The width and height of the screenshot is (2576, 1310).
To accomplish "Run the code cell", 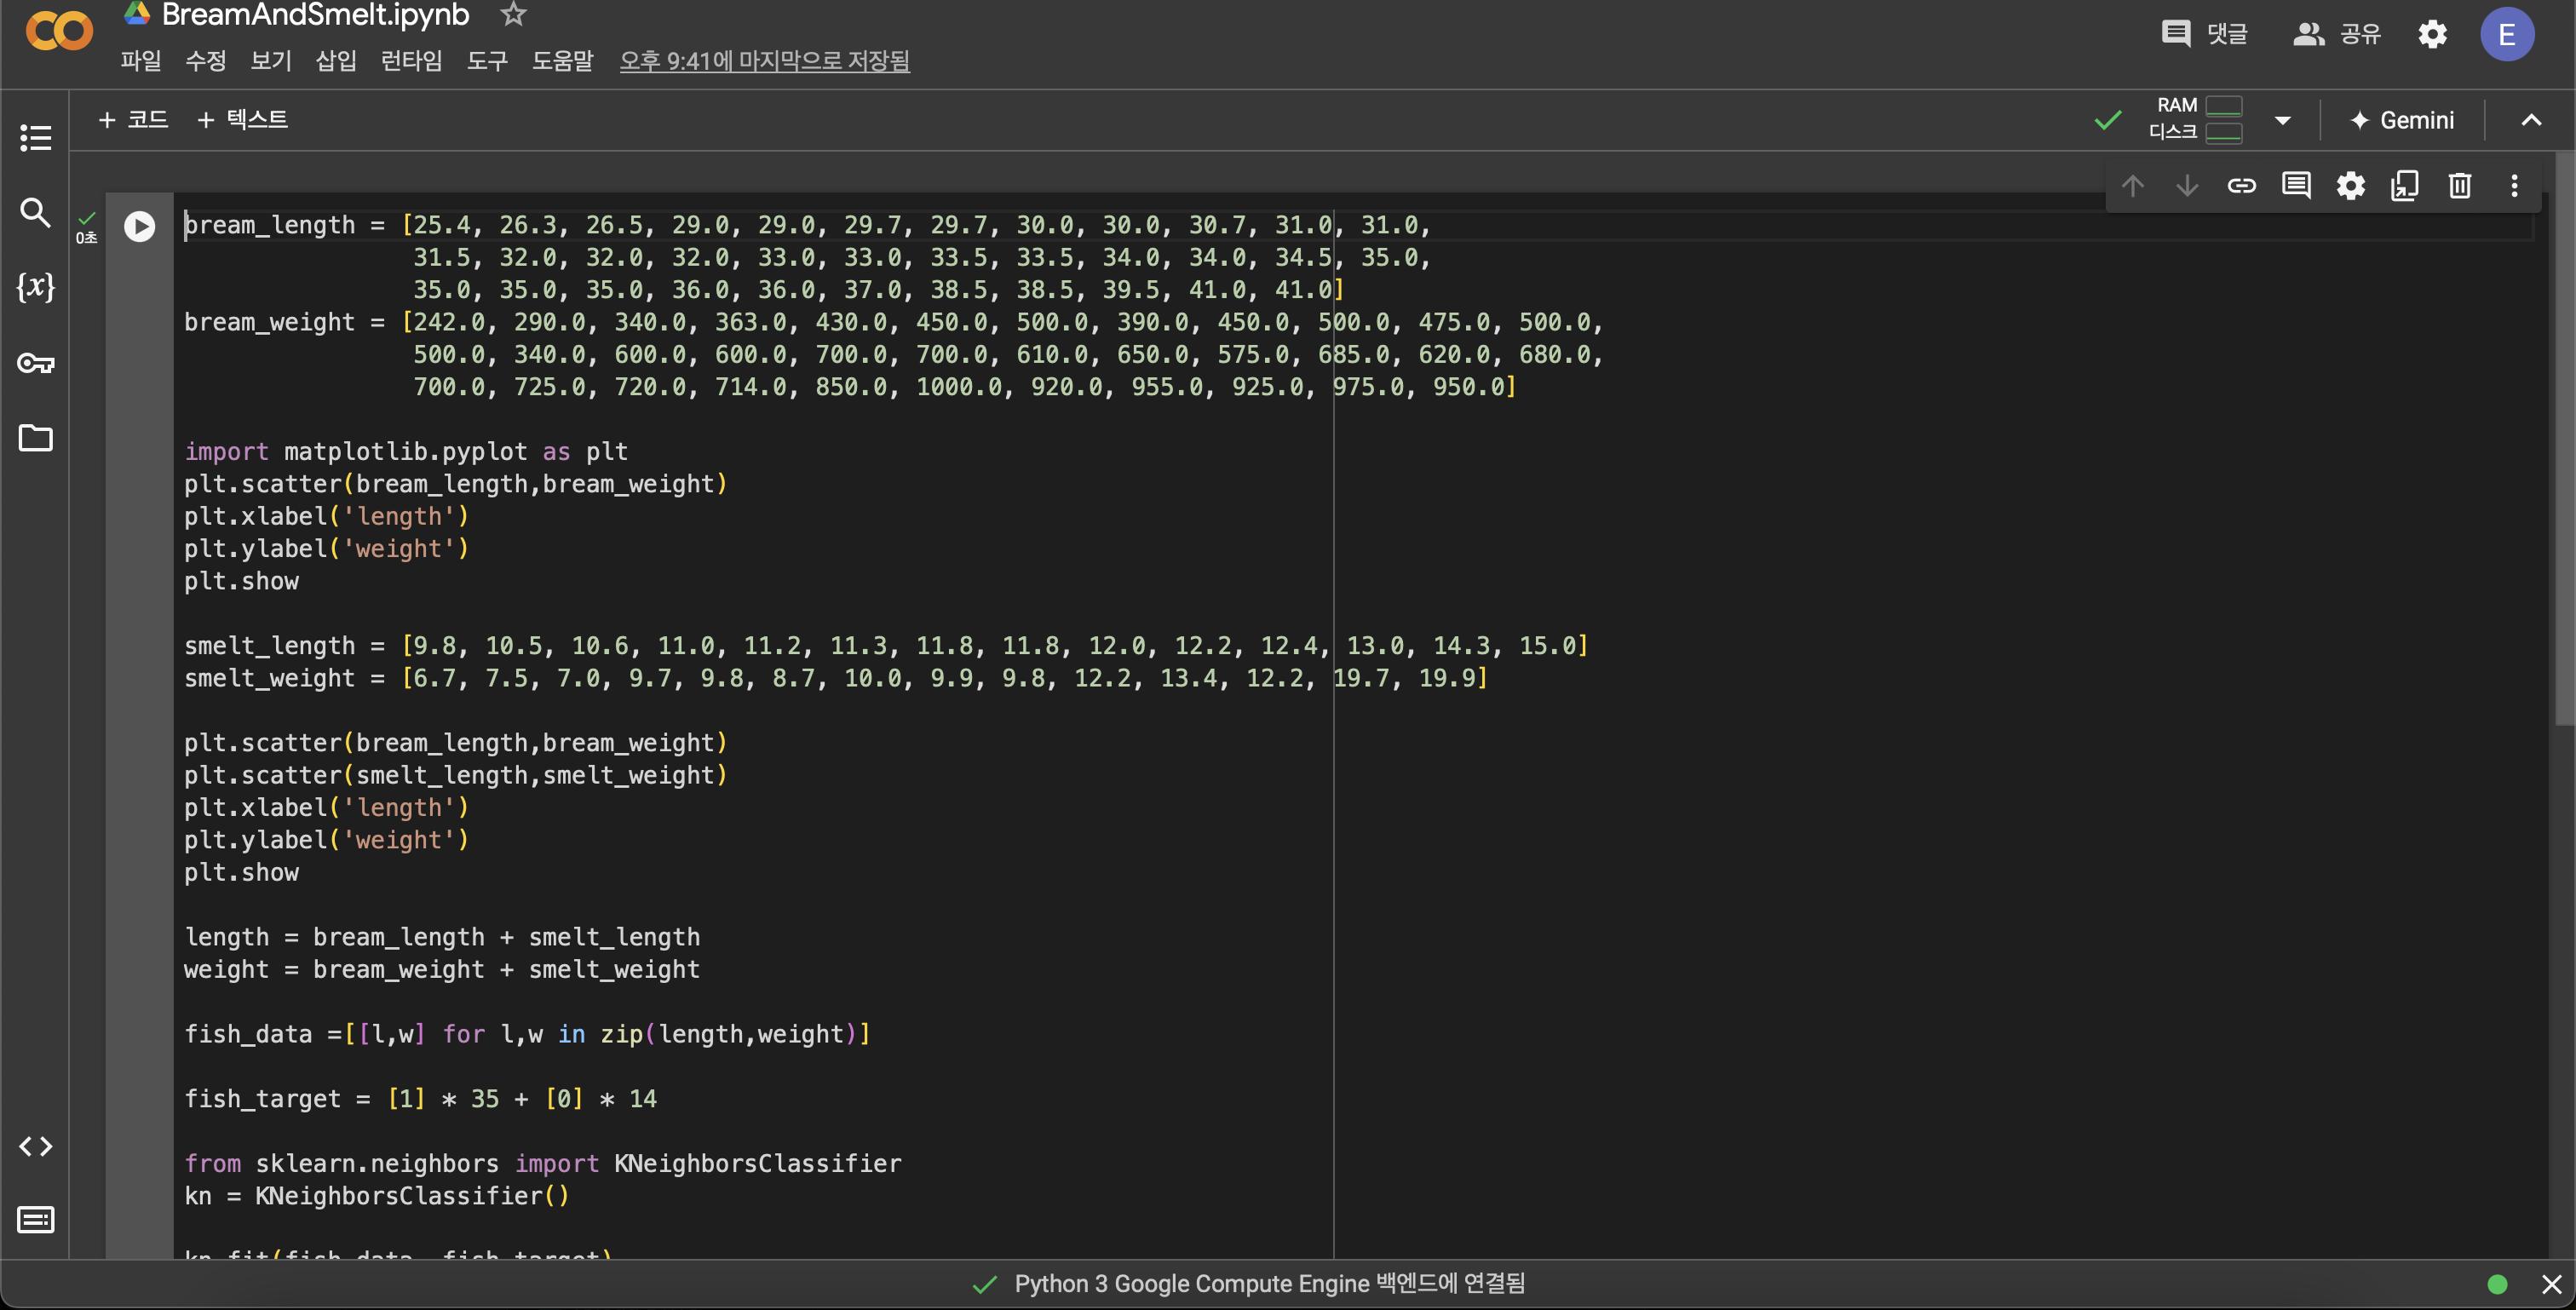I will click(139, 226).
